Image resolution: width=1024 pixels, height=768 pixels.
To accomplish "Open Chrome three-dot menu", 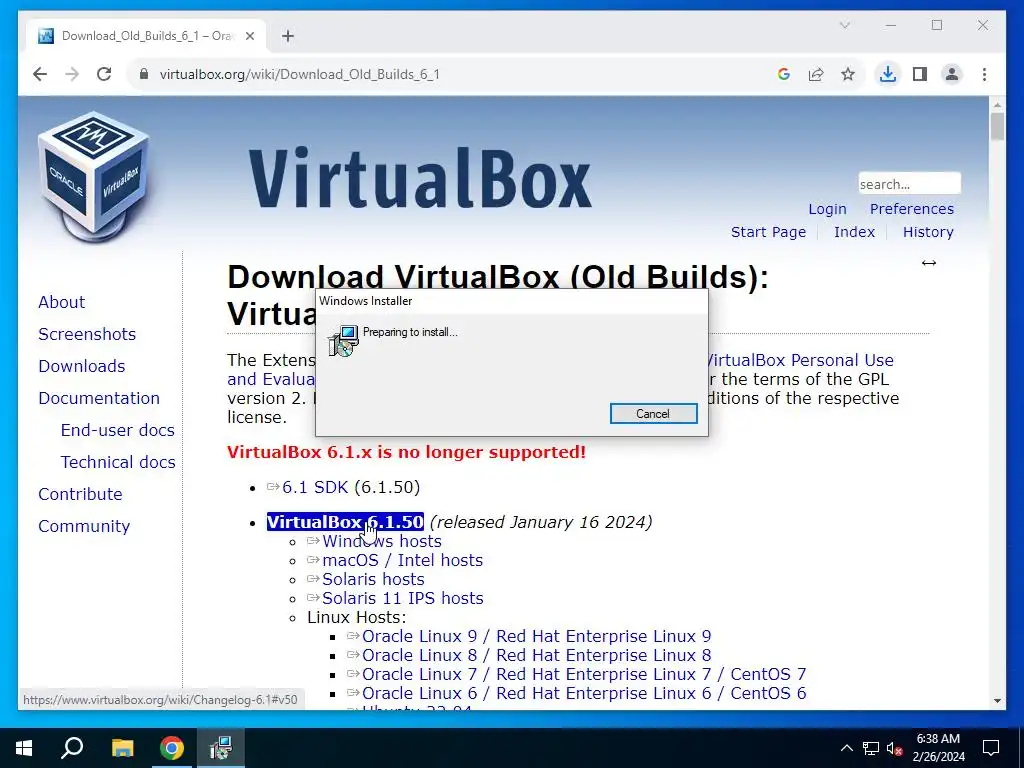I will pyautogui.click(x=984, y=74).
